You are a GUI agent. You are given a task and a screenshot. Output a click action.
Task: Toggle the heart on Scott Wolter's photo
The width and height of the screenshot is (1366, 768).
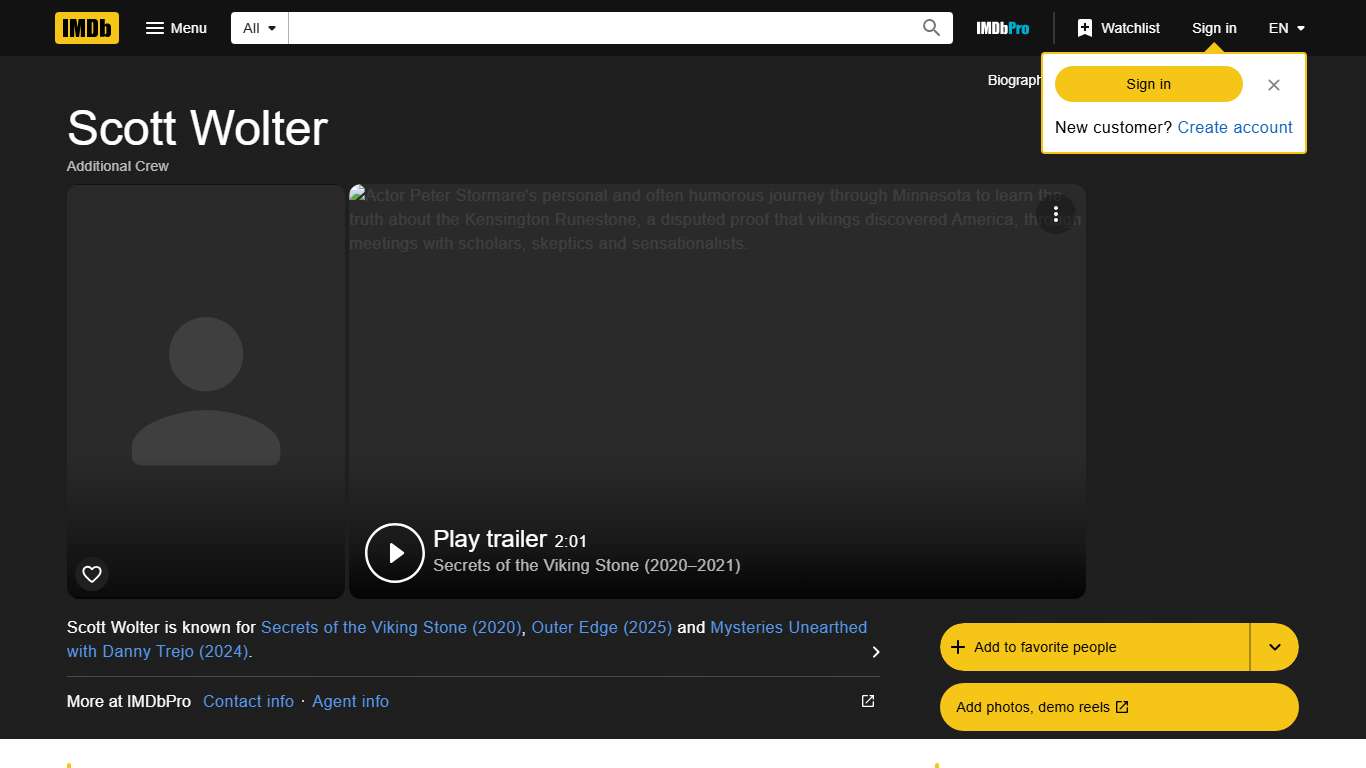pos(92,574)
